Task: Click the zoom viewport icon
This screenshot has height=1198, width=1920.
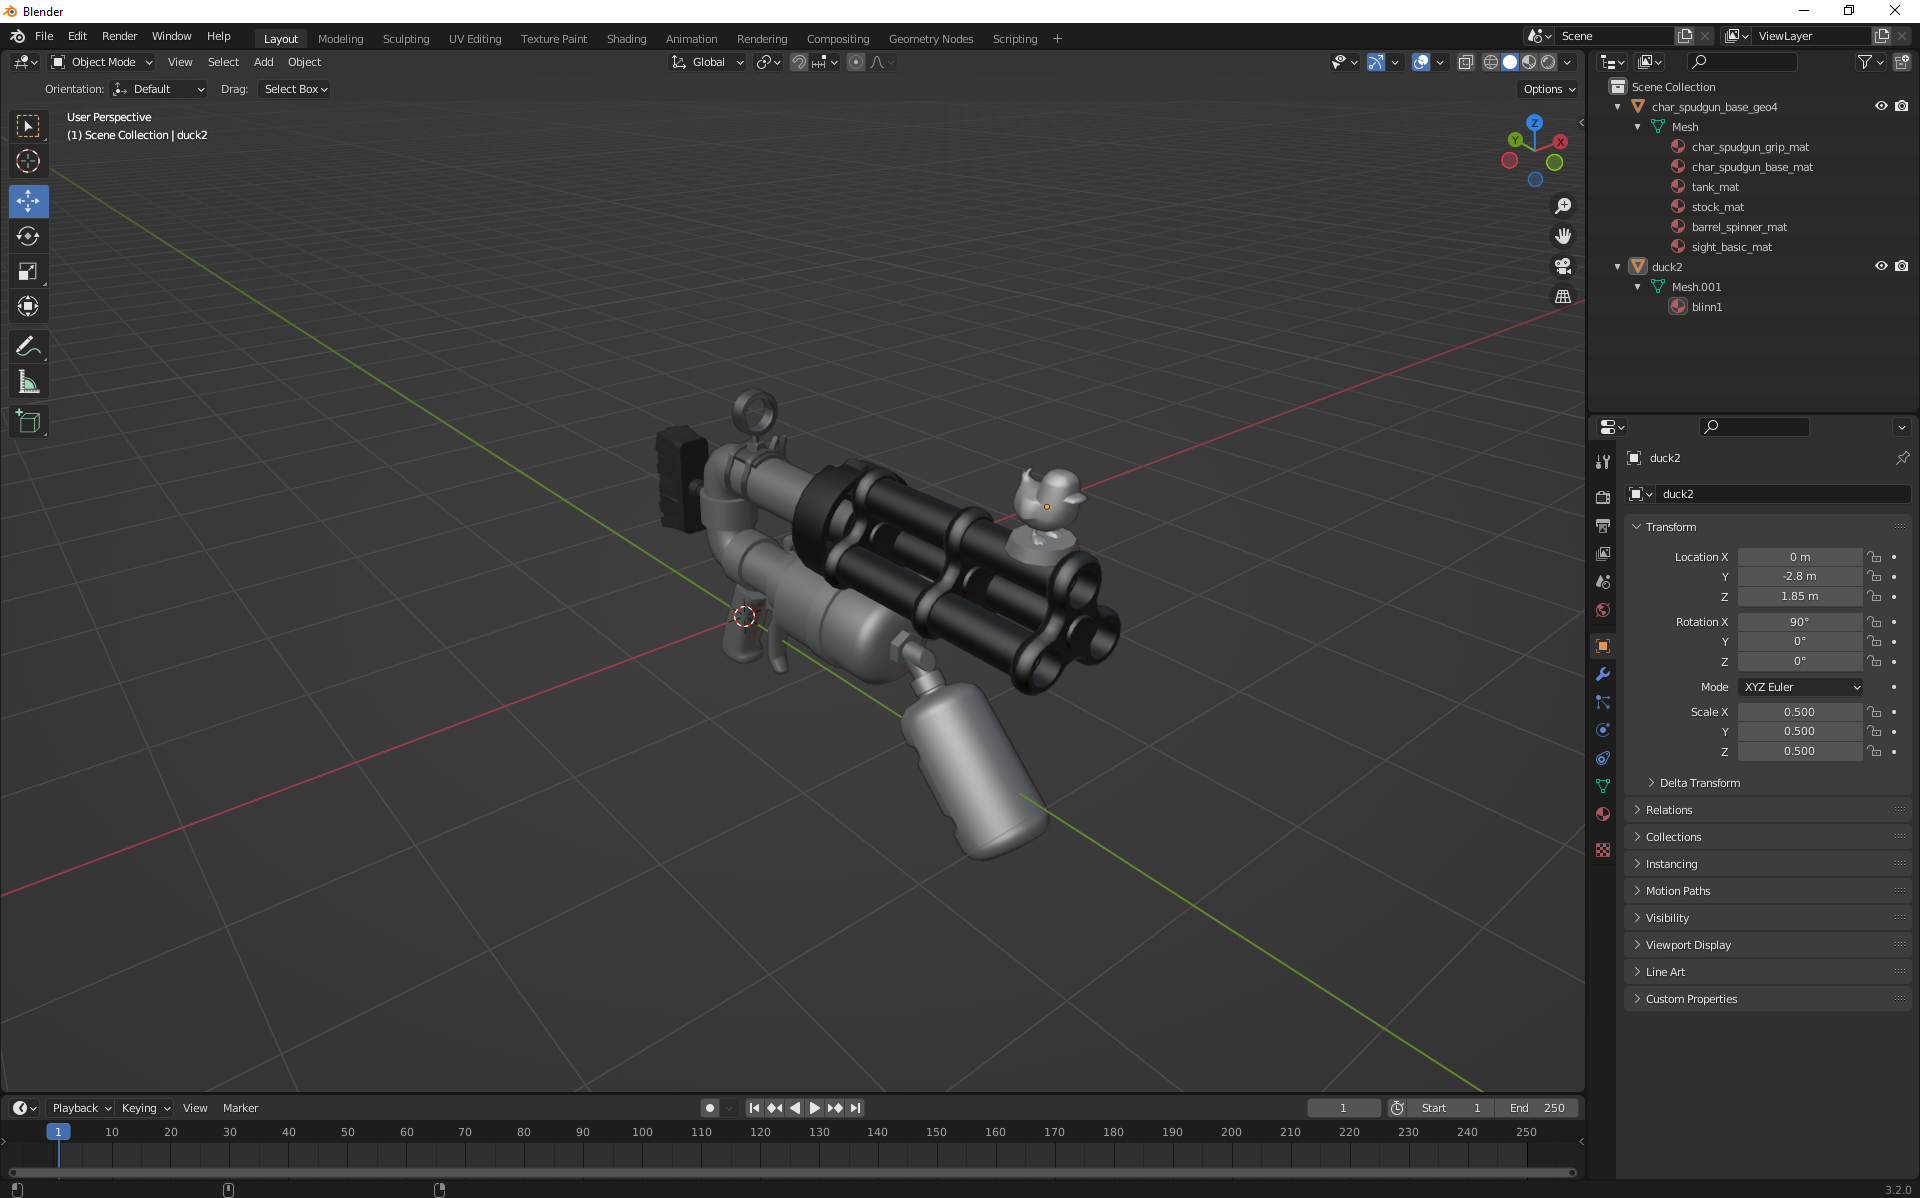Action: pos(1563,206)
